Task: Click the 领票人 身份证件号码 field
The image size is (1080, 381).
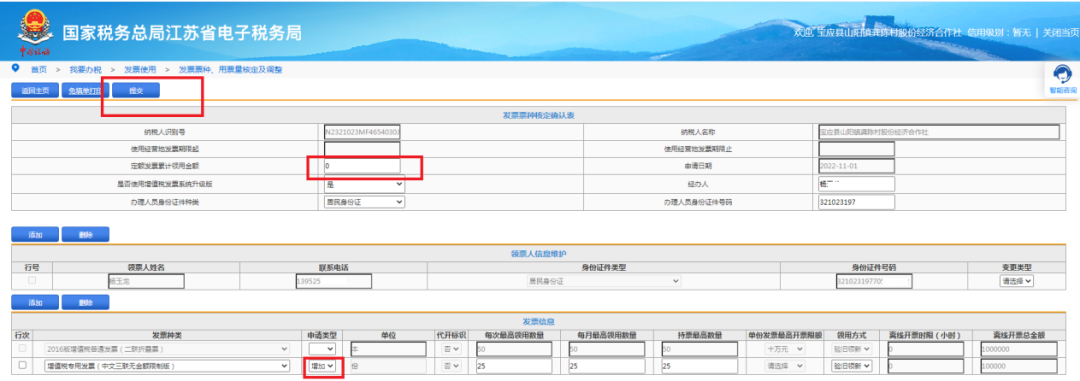Action: [x=874, y=281]
